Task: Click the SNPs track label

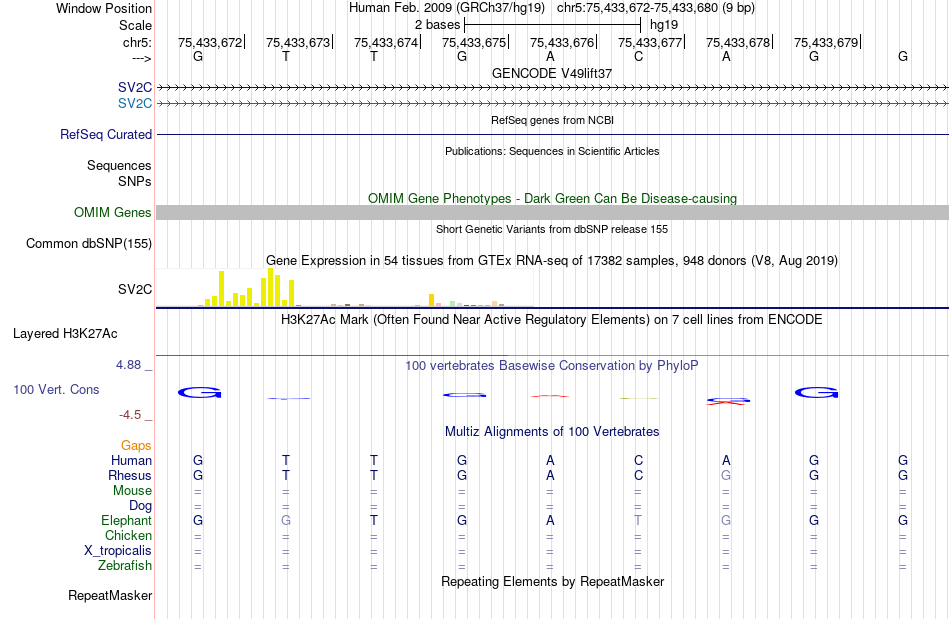Action: (135, 181)
